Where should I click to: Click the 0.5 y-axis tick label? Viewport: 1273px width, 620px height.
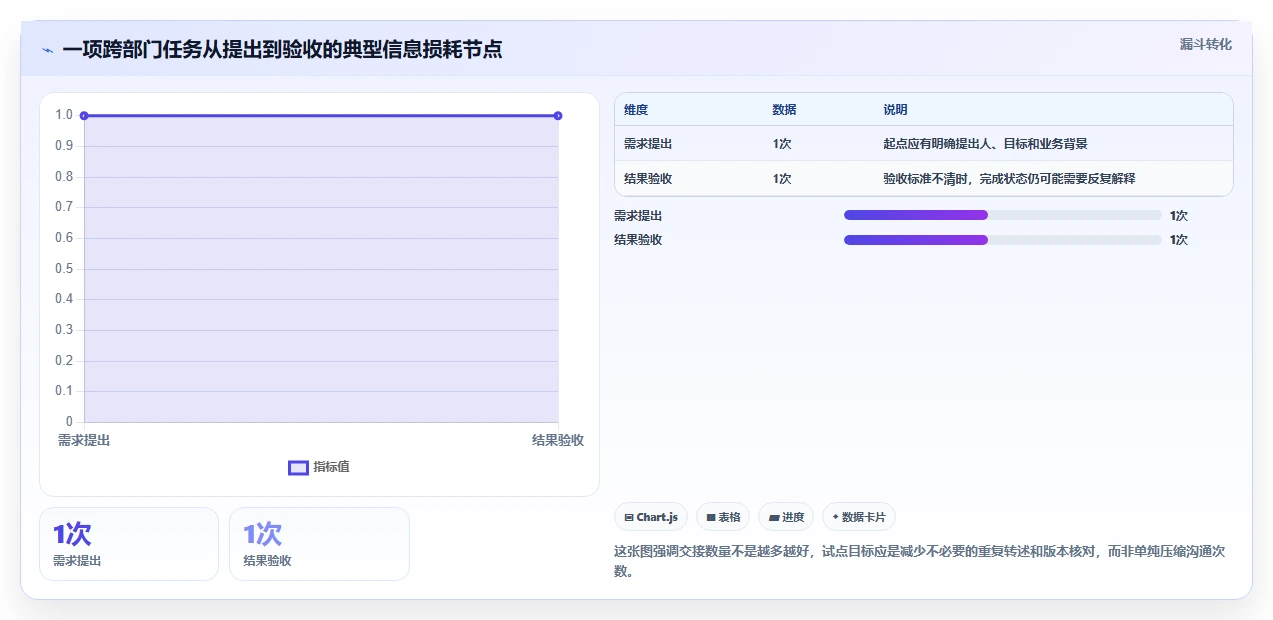(64, 268)
